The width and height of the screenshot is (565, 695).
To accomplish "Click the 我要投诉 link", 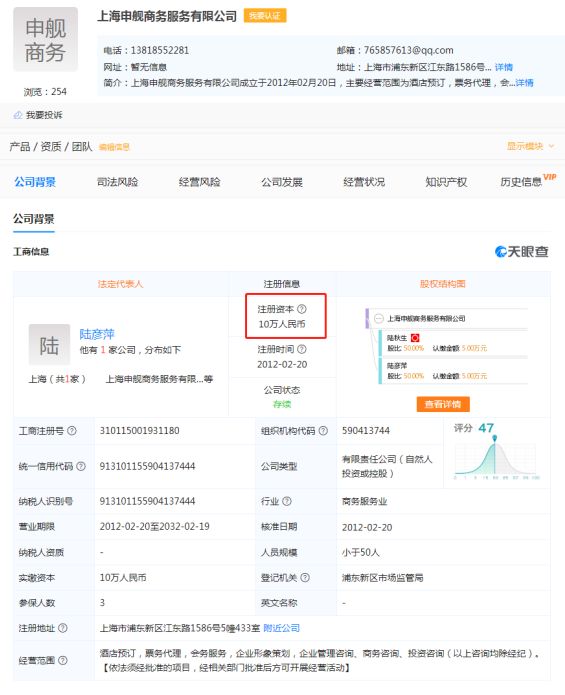I will coord(44,115).
